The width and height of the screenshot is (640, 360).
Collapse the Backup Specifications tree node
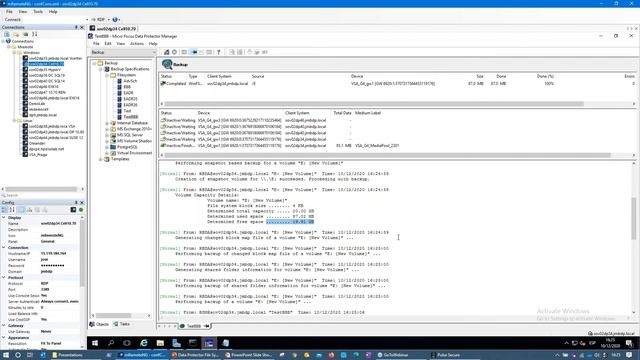tap(101, 69)
